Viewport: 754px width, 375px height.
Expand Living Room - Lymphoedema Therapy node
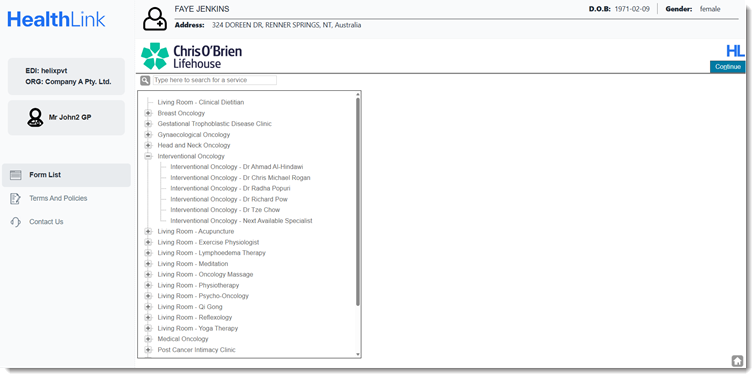(x=148, y=253)
